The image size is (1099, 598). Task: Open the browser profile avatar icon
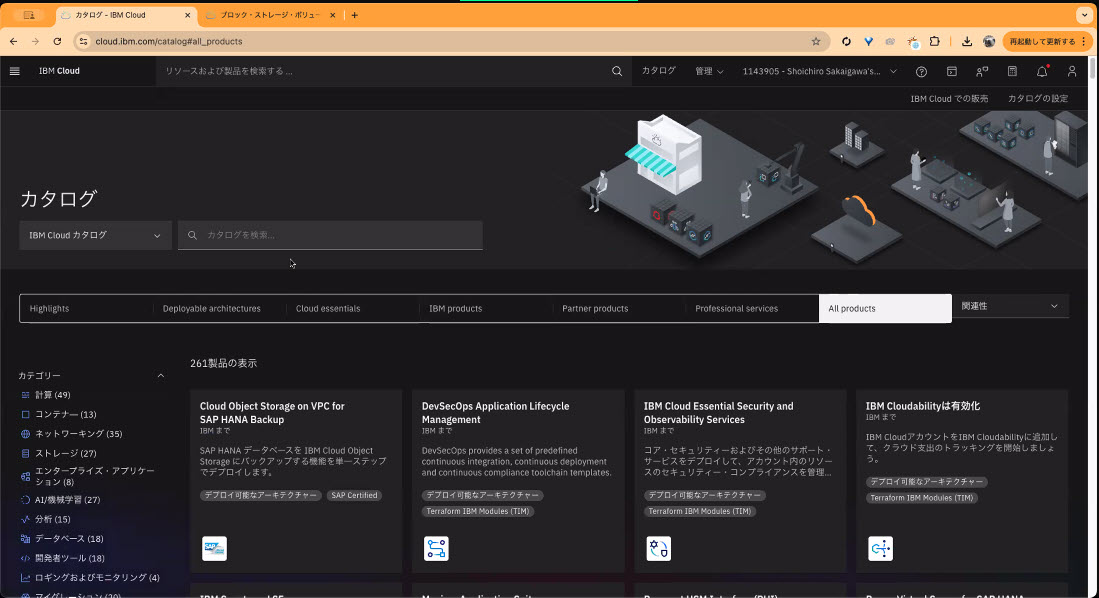989,41
